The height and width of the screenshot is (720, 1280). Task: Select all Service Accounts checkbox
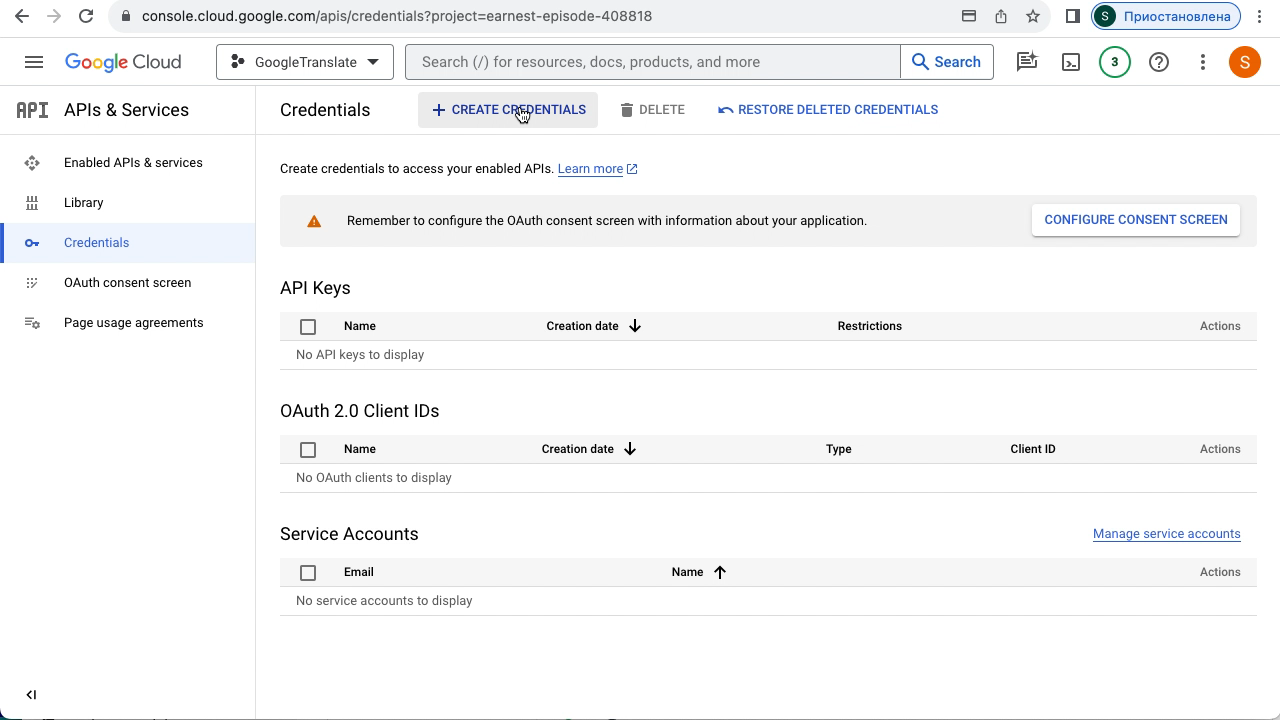(x=308, y=573)
